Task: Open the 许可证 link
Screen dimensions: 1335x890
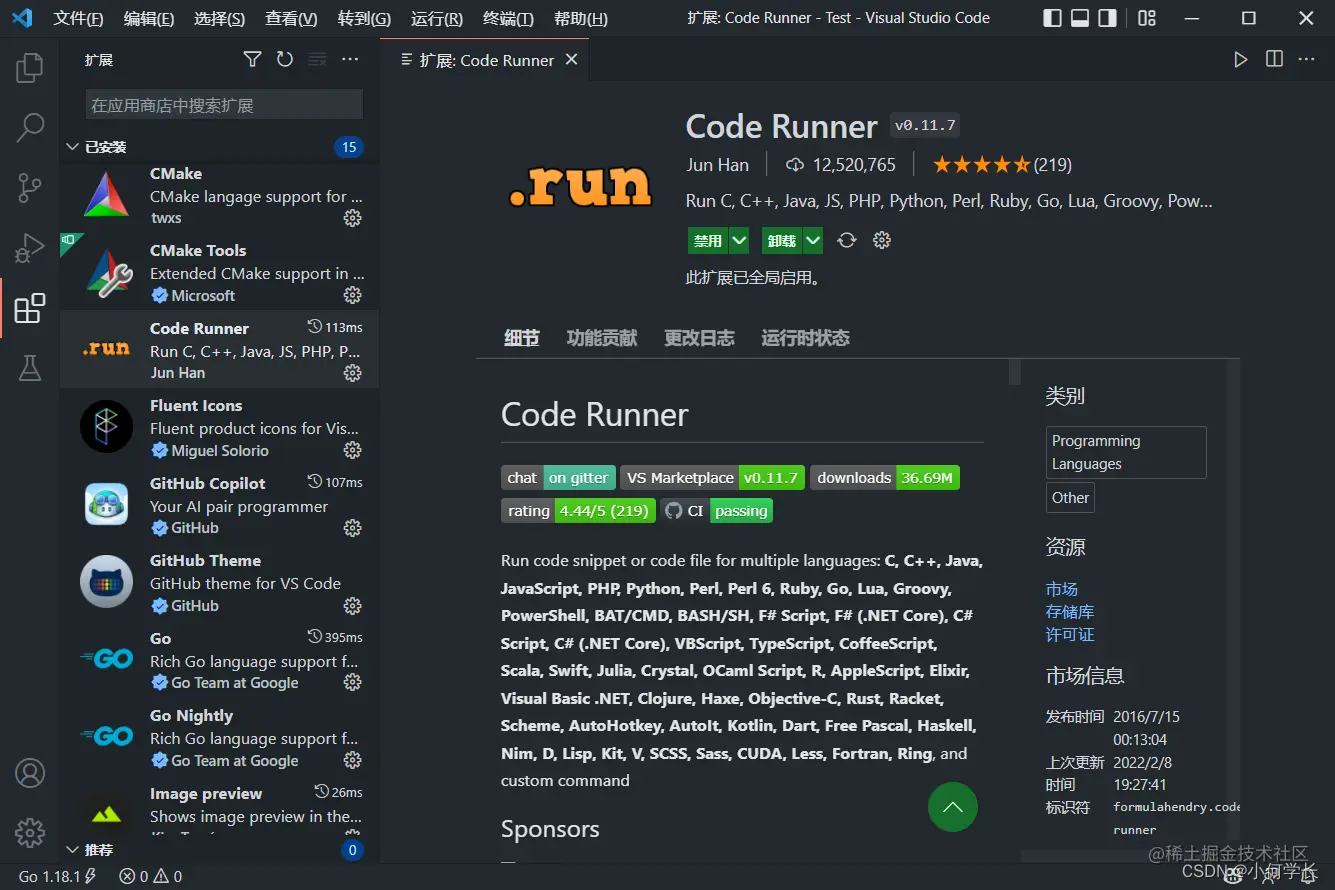Action: pos(1070,634)
